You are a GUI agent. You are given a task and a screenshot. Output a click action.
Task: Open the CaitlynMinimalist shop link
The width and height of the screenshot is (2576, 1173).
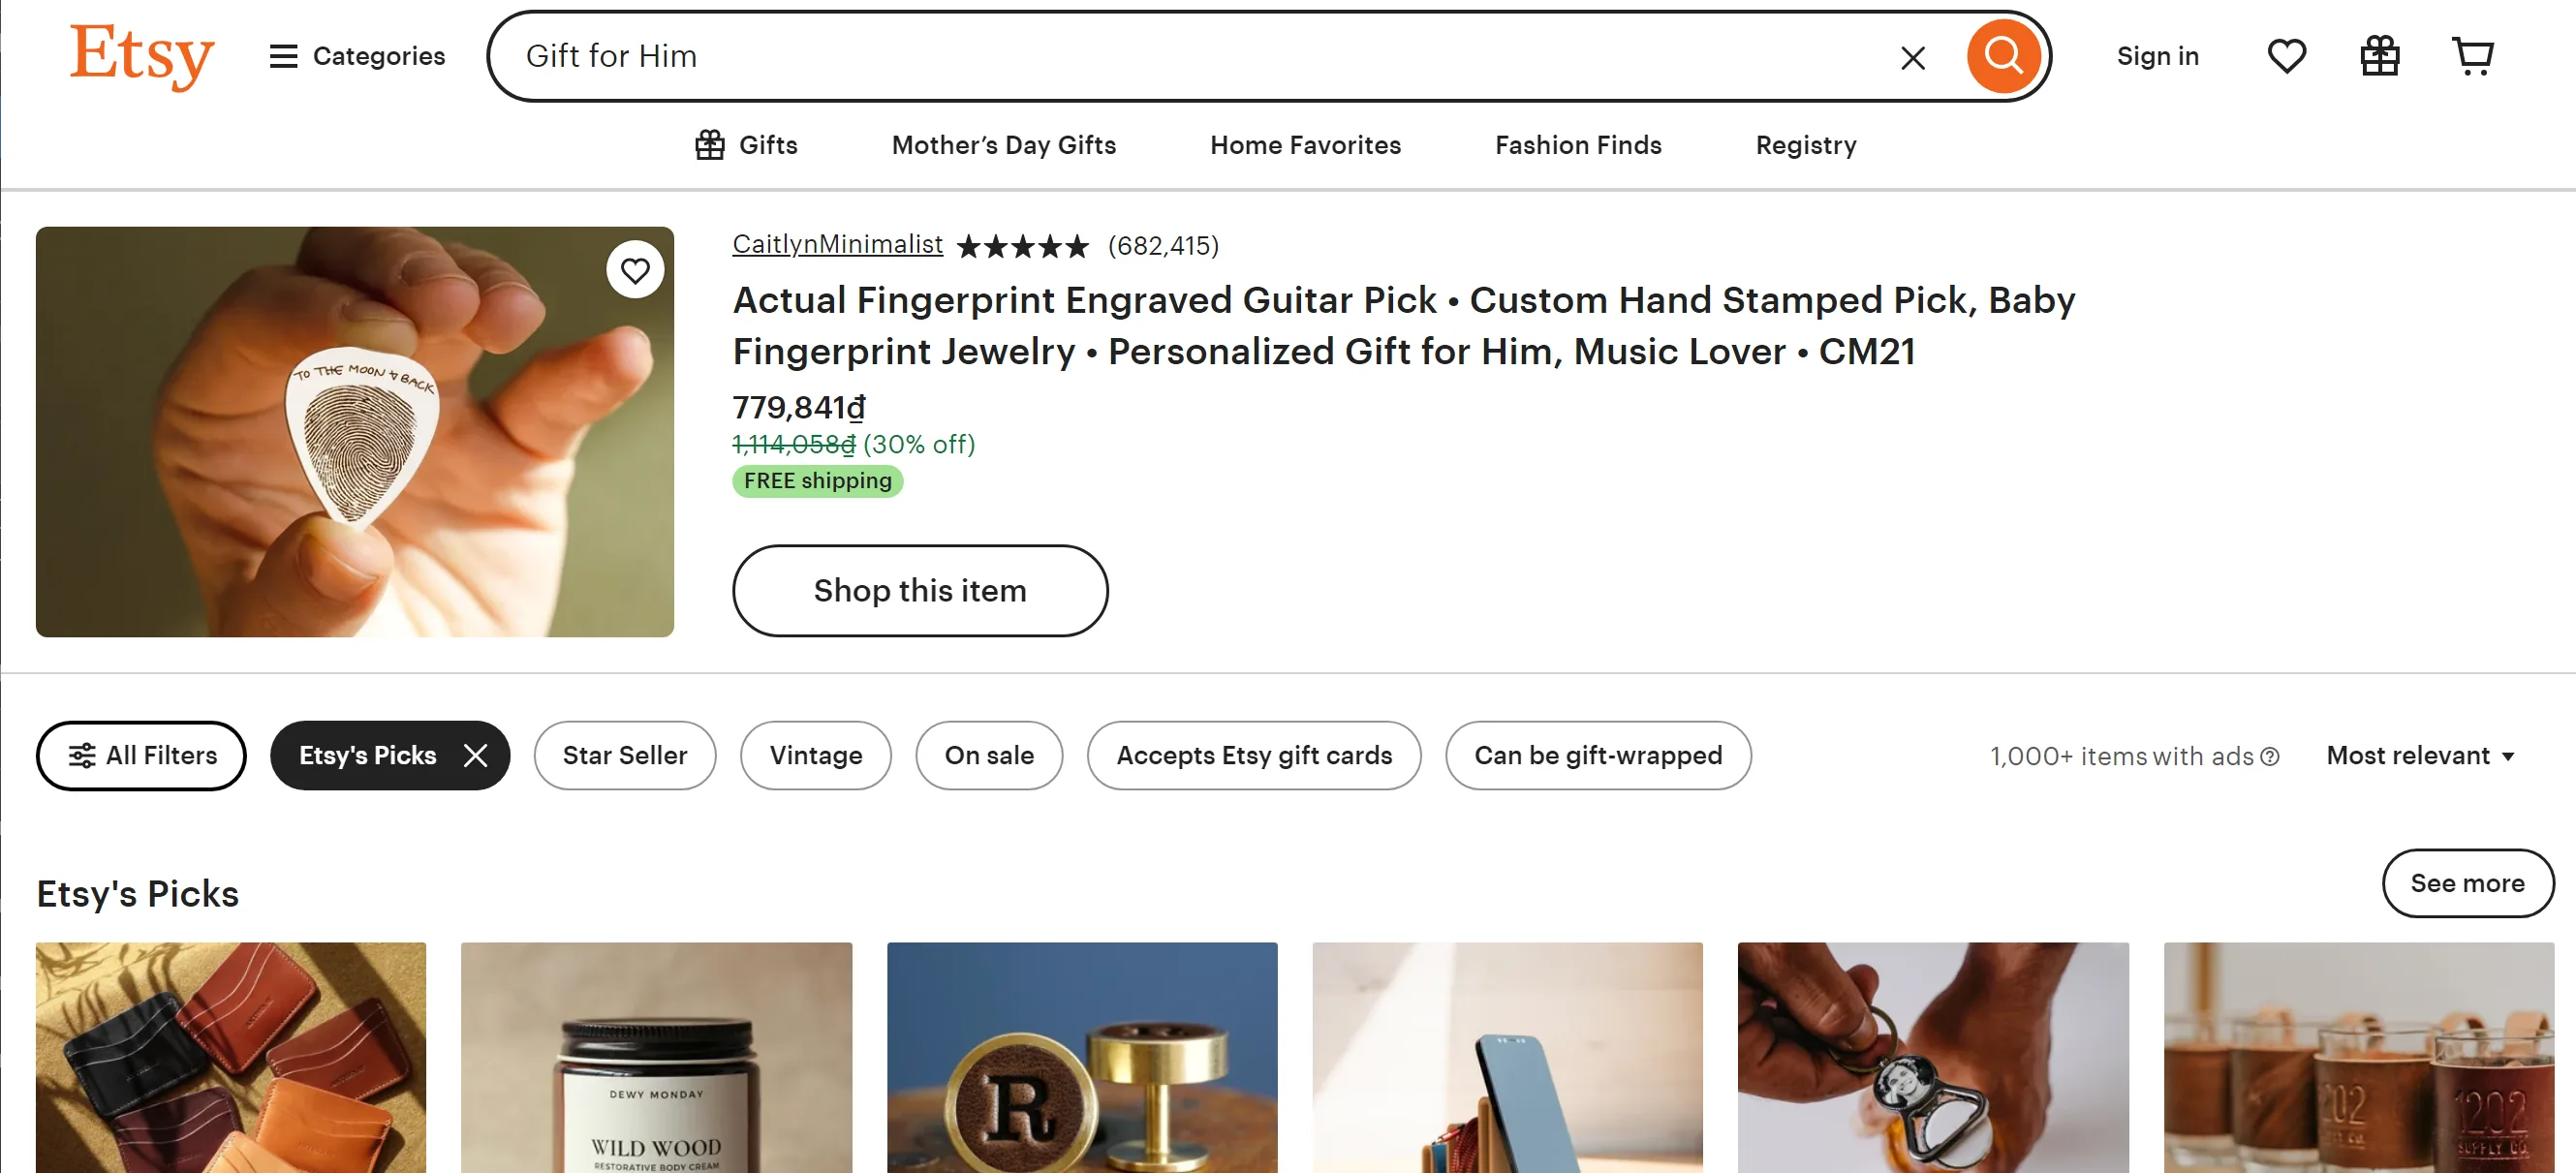click(x=837, y=244)
